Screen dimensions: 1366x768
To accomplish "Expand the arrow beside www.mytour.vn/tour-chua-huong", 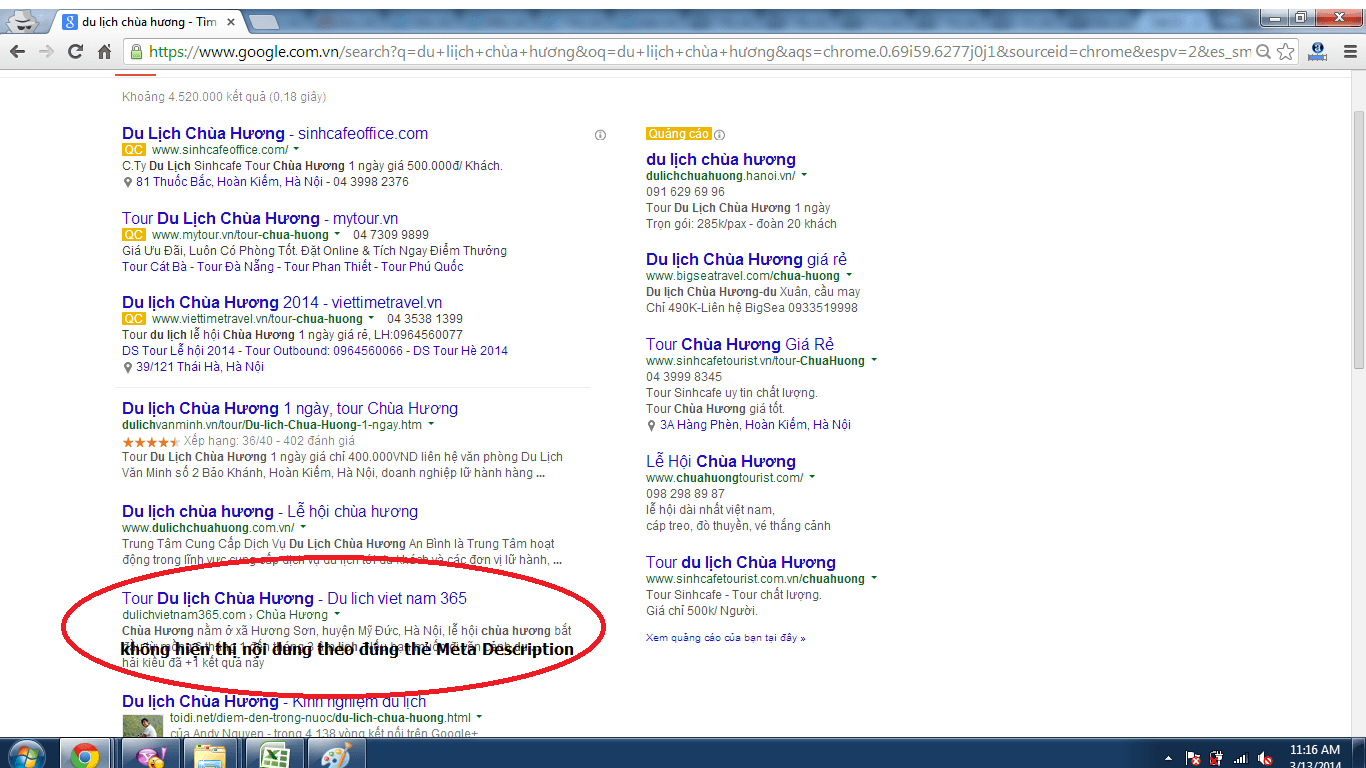I will pyautogui.click(x=337, y=234).
